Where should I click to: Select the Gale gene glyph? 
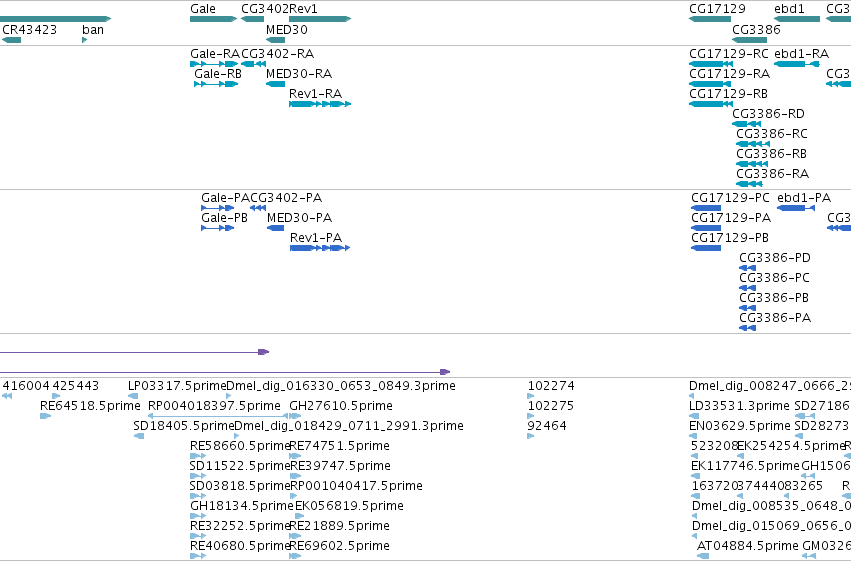pos(213,19)
